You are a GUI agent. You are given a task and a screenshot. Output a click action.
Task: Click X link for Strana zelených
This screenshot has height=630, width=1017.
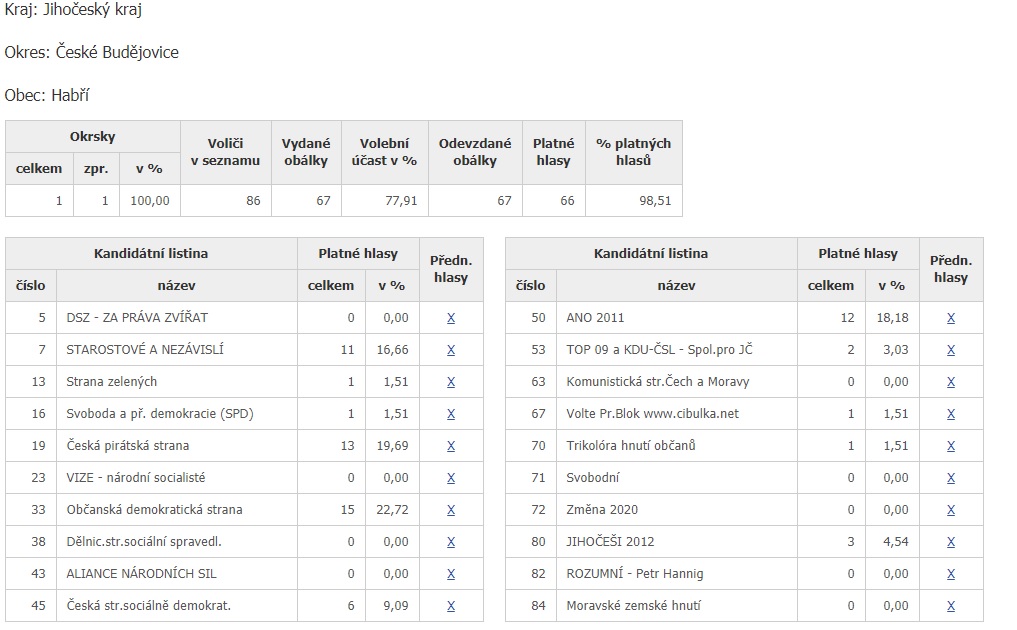(451, 382)
